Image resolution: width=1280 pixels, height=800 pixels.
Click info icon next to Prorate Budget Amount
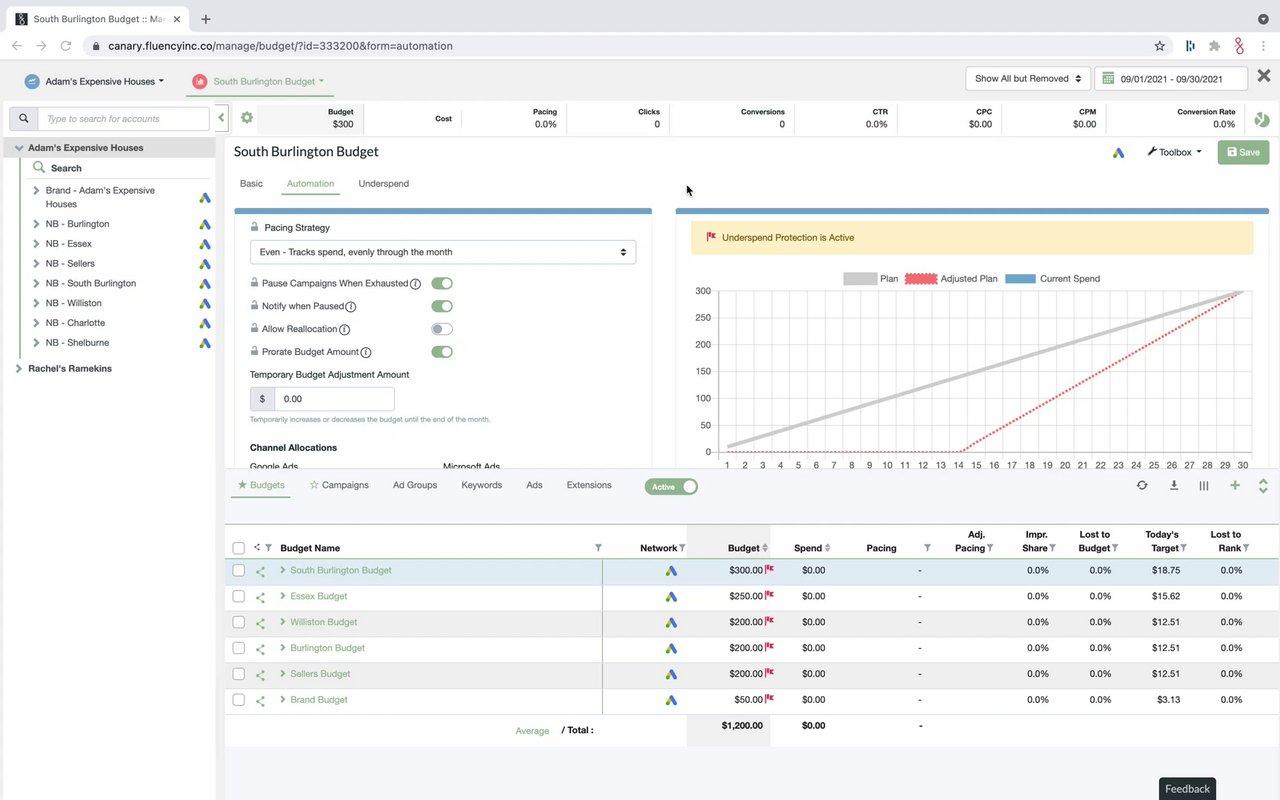click(366, 352)
